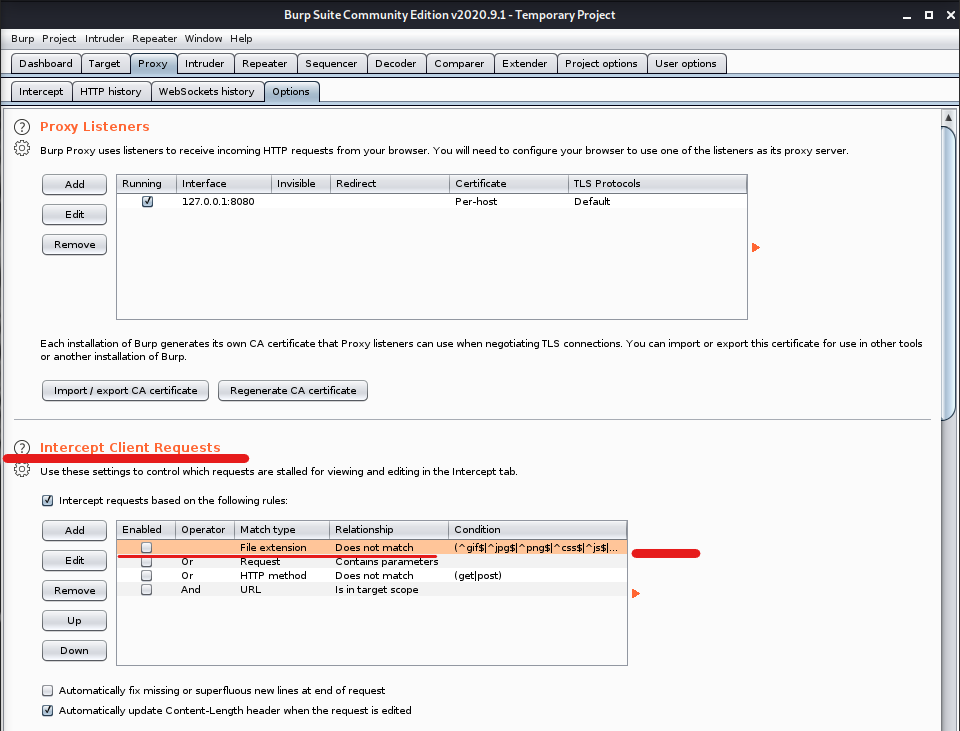Image resolution: width=960 pixels, height=731 pixels.
Task: Go to the Intercept sub-tab
Action: [x=41, y=92]
